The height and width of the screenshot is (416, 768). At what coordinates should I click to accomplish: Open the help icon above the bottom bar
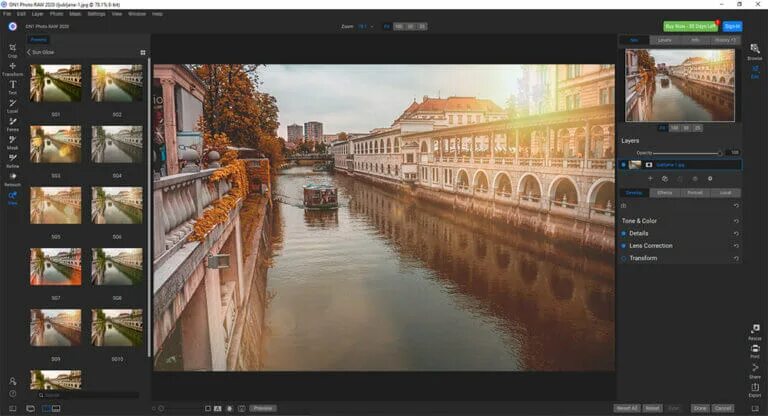coord(13,393)
